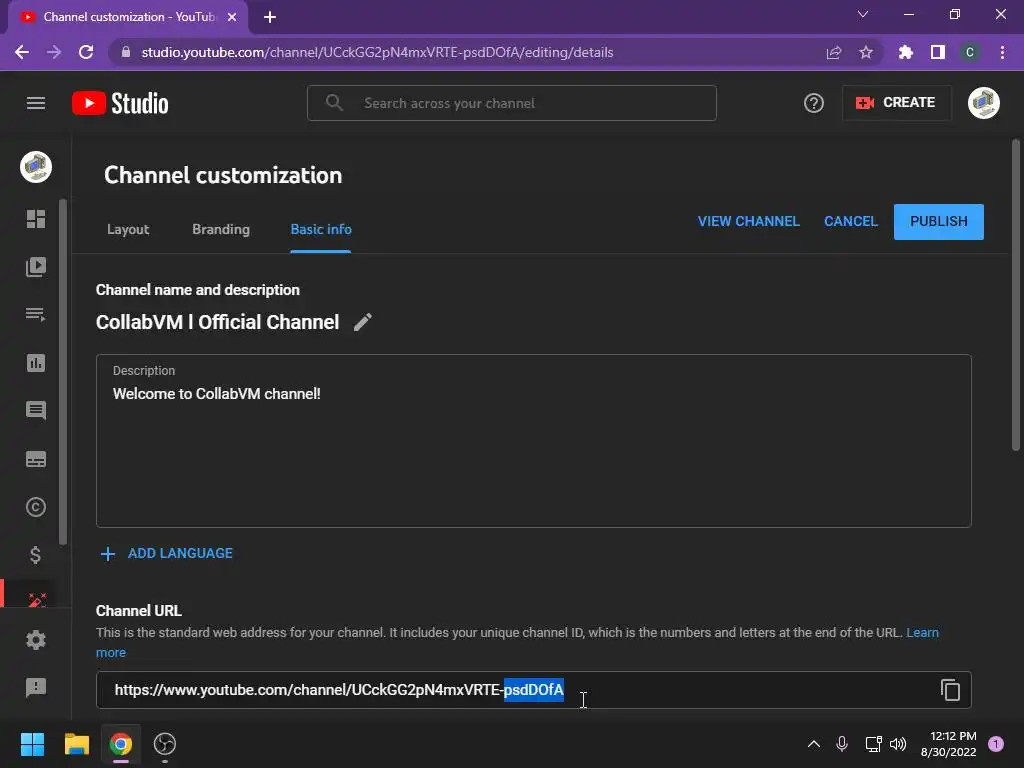Viewport: 1024px width, 768px height.
Task: Edit channel name with pencil icon
Action: click(x=363, y=322)
